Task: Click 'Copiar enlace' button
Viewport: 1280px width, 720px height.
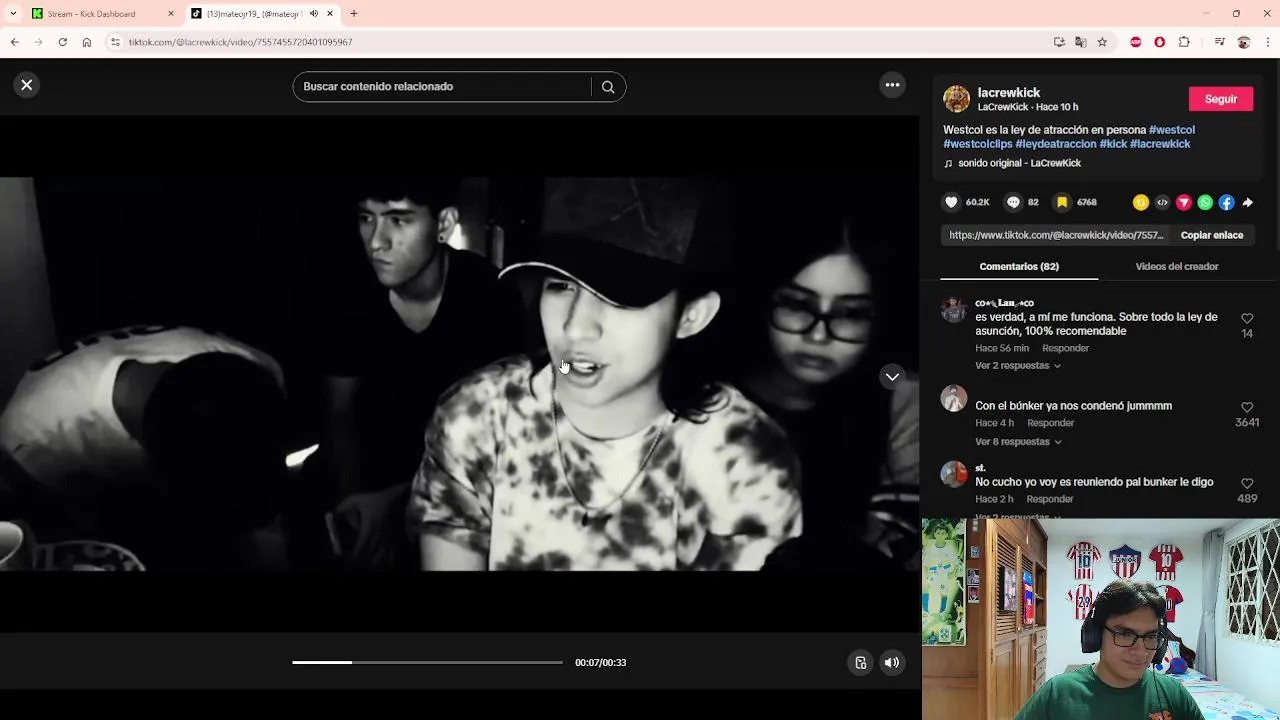Action: [x=1212, y=235]
